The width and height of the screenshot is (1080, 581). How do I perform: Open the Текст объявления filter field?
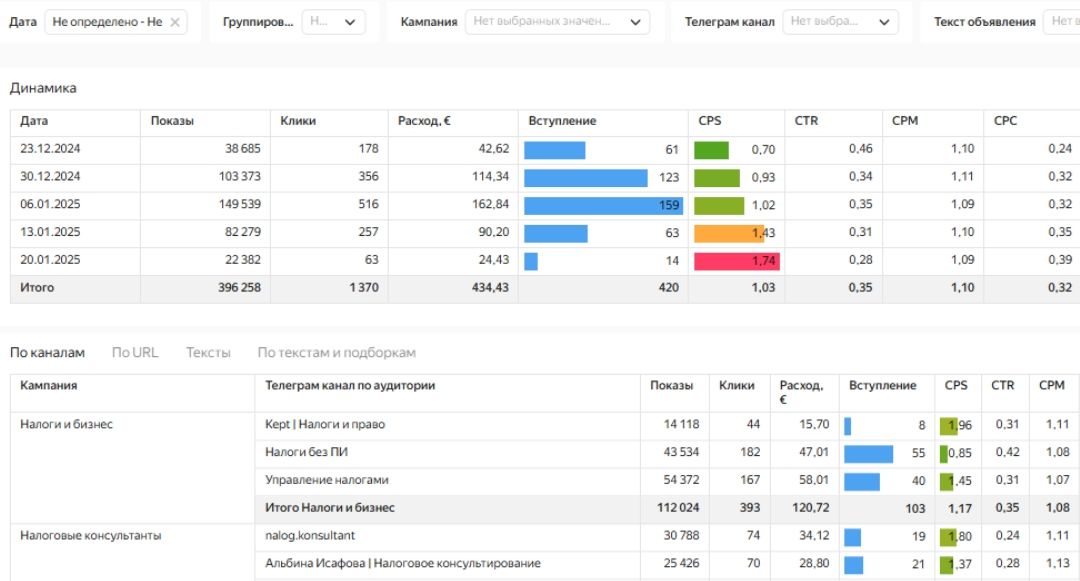click(1061, 22)
